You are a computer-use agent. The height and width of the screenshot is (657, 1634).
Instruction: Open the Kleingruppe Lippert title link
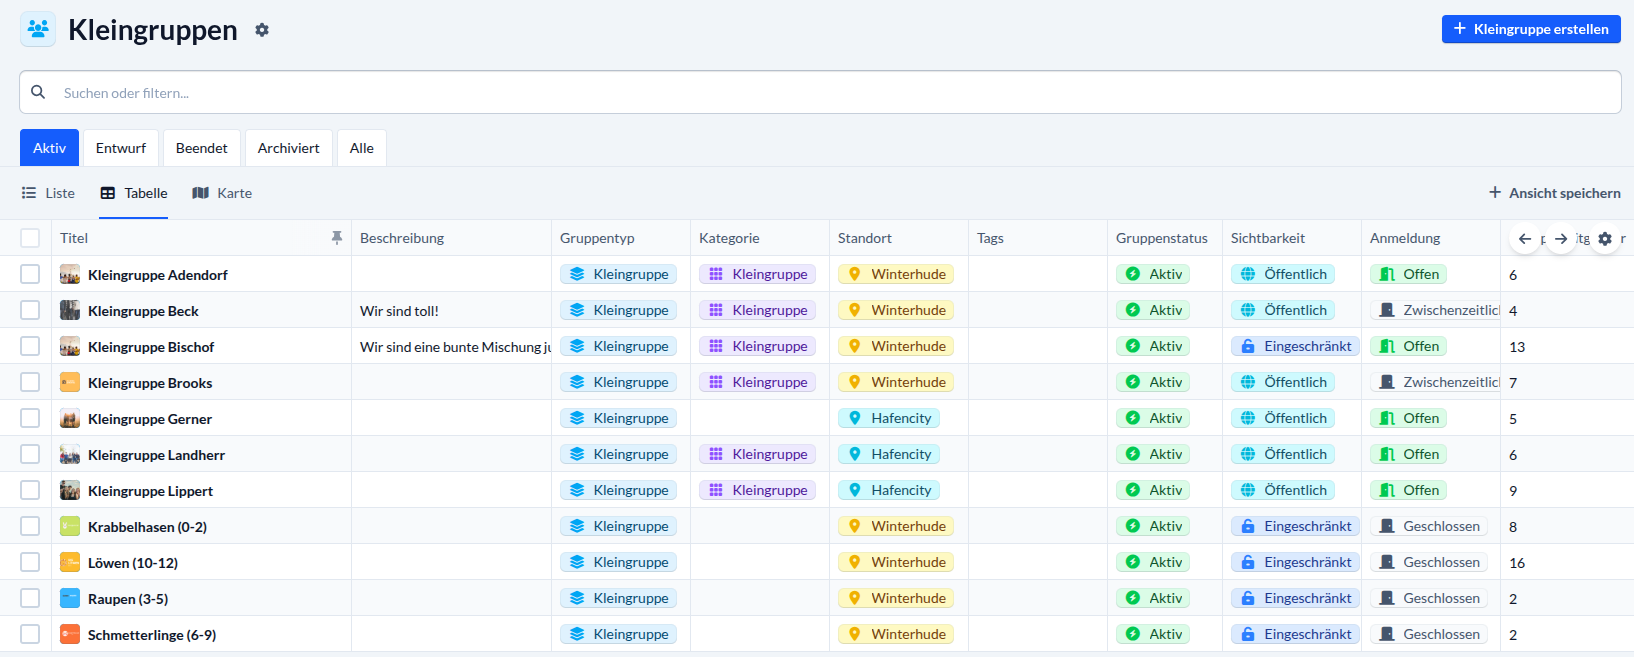[150, 491]
